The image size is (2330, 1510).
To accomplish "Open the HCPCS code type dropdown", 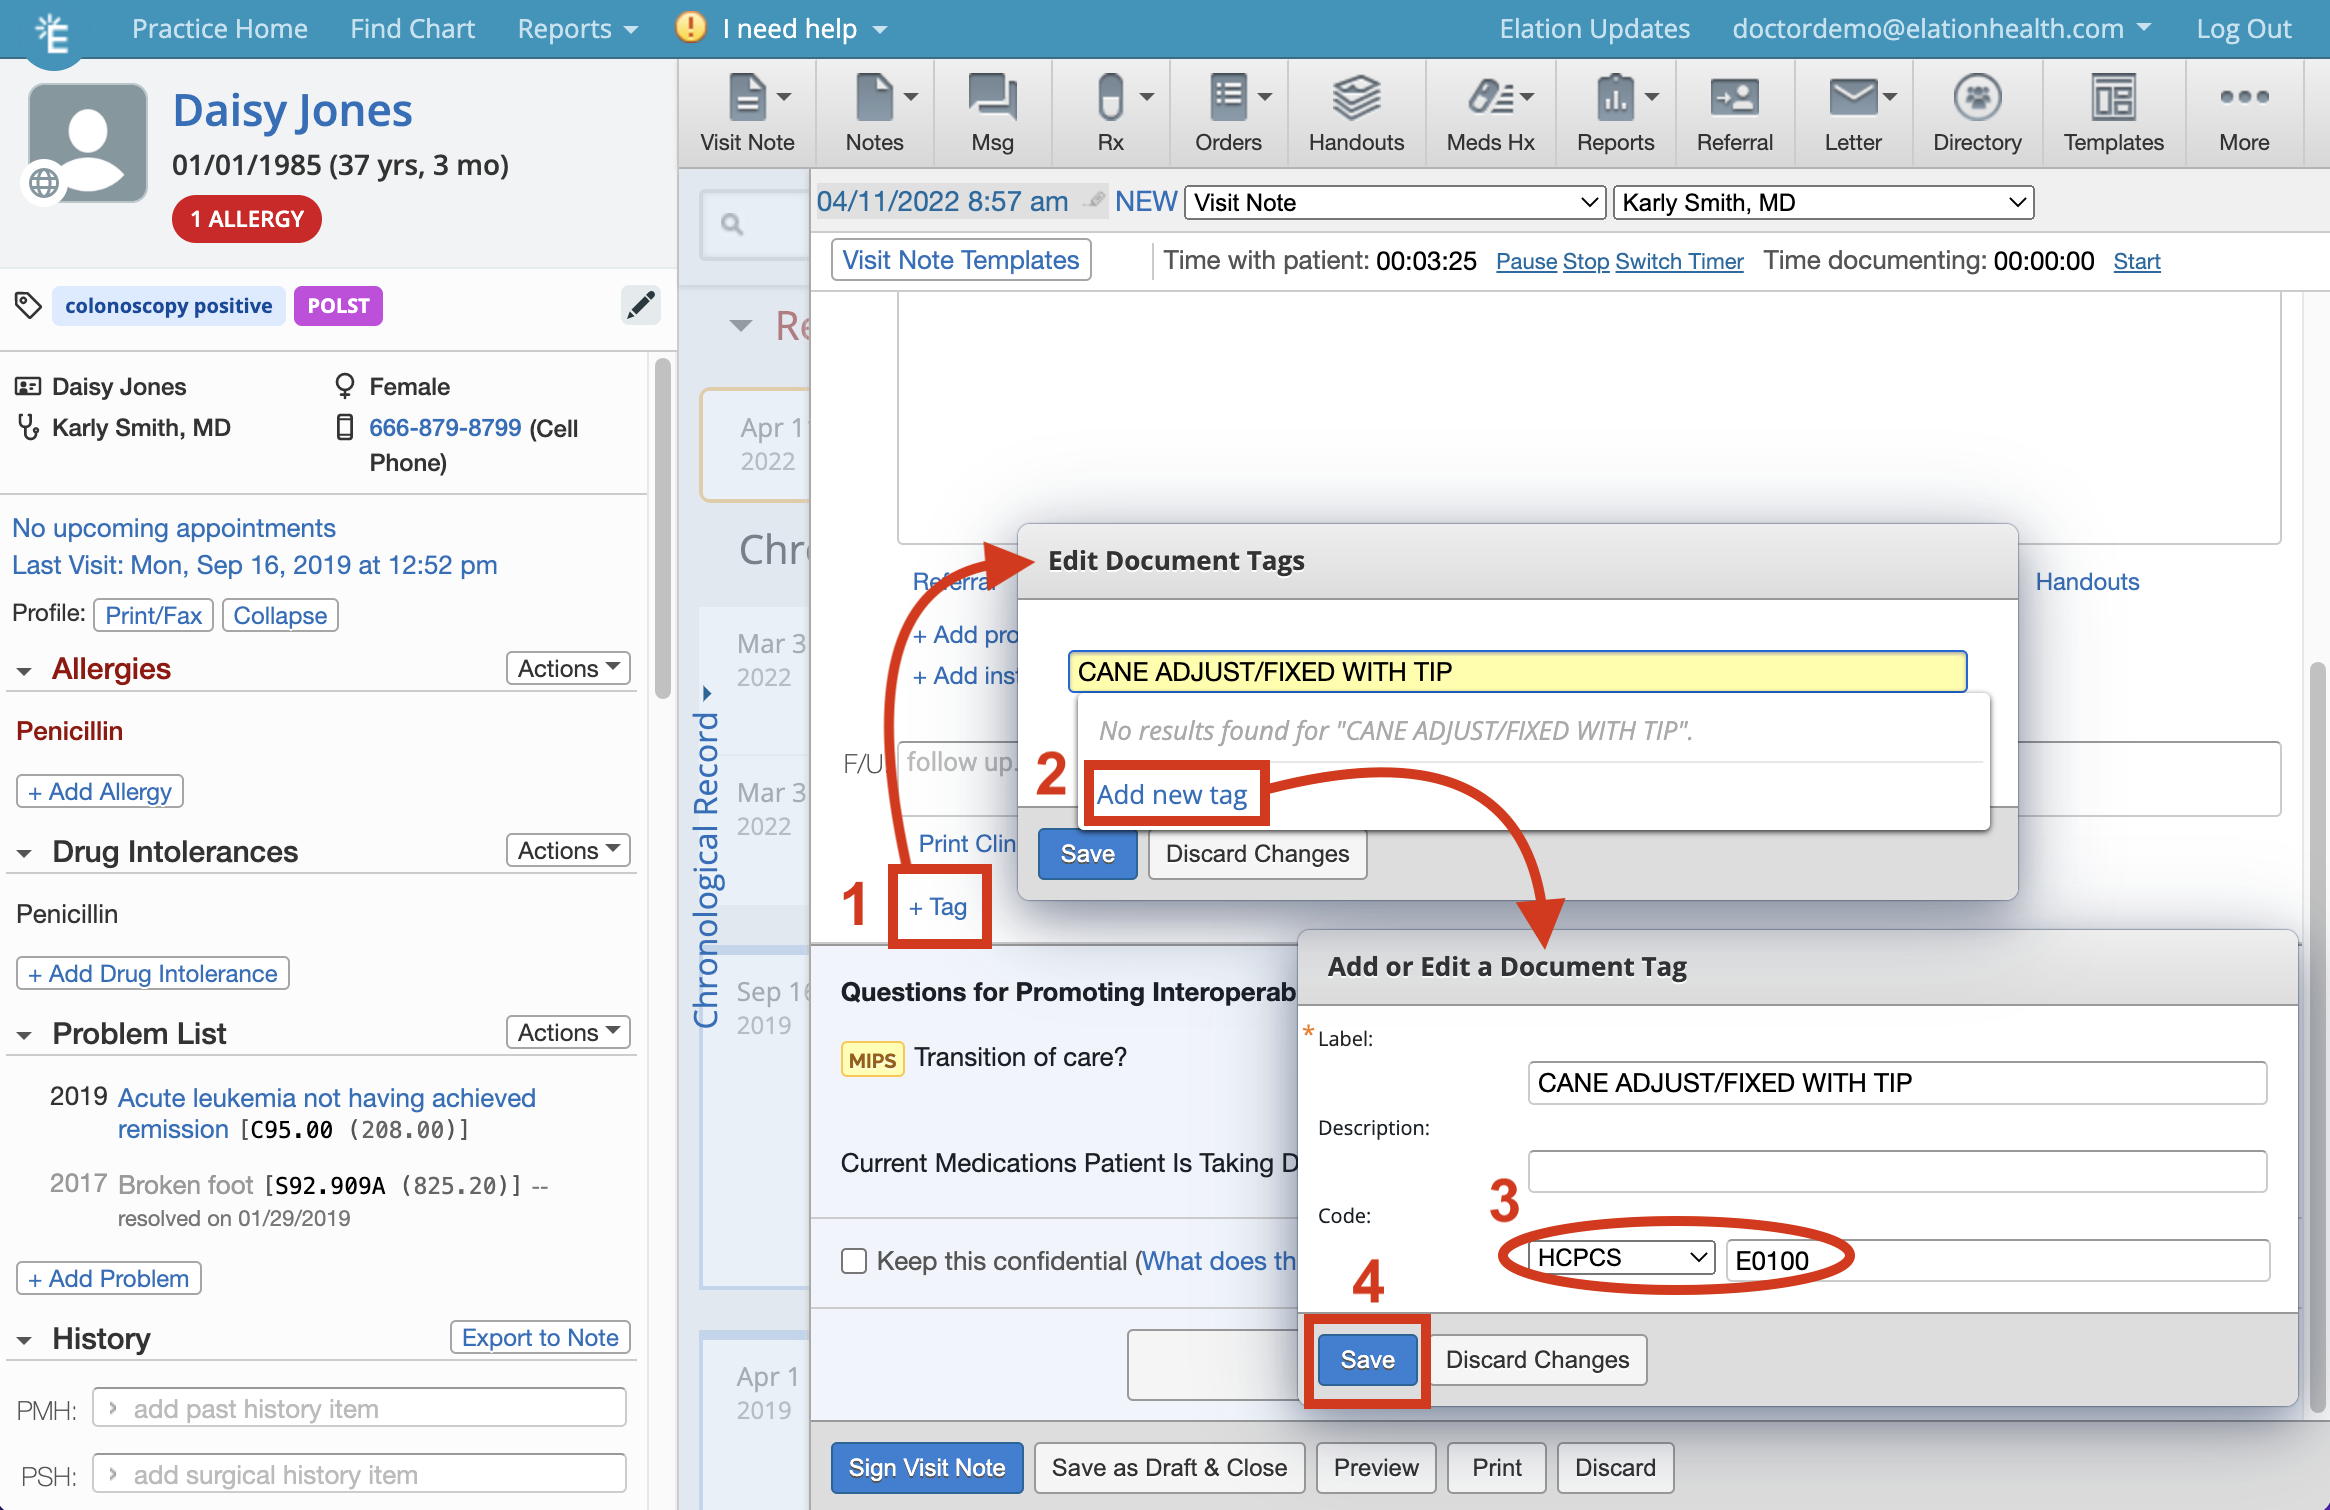I will [x=1620, y=1258].
